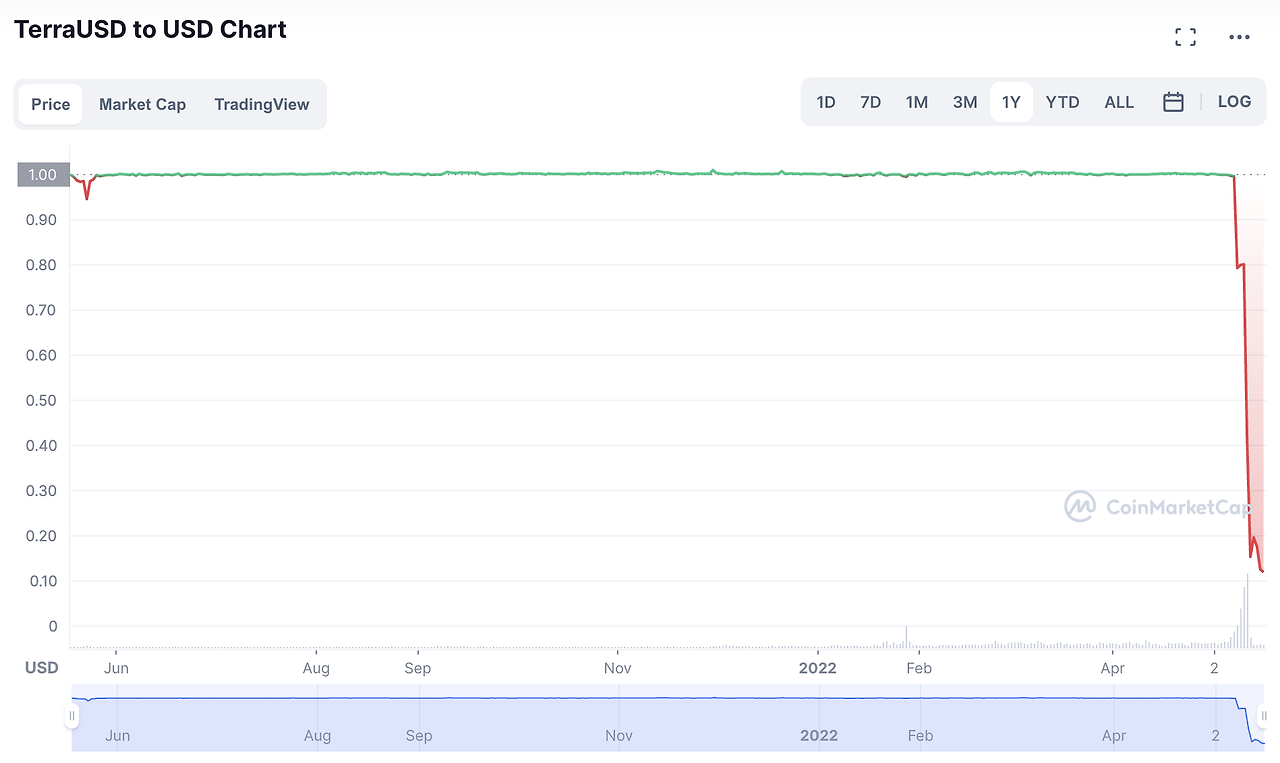Click the USD currency label
Image resolution: width=1280 pixels, height=763 pixels.
coord(42,668)
